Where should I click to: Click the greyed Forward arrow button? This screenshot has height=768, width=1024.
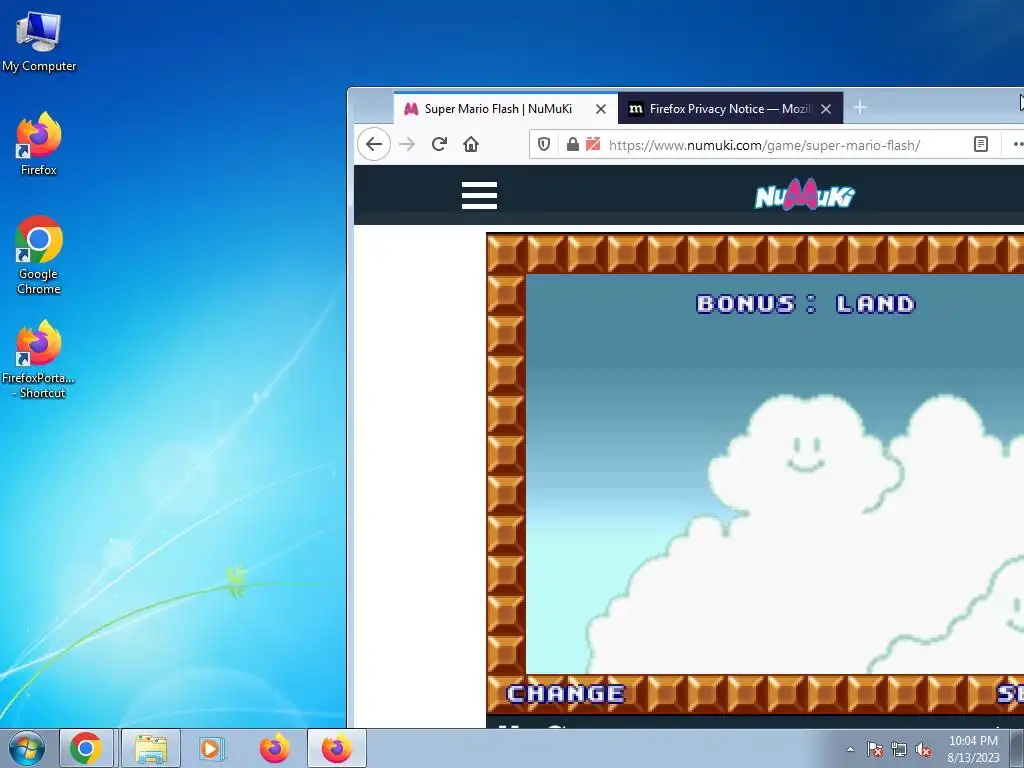(407, 144)
